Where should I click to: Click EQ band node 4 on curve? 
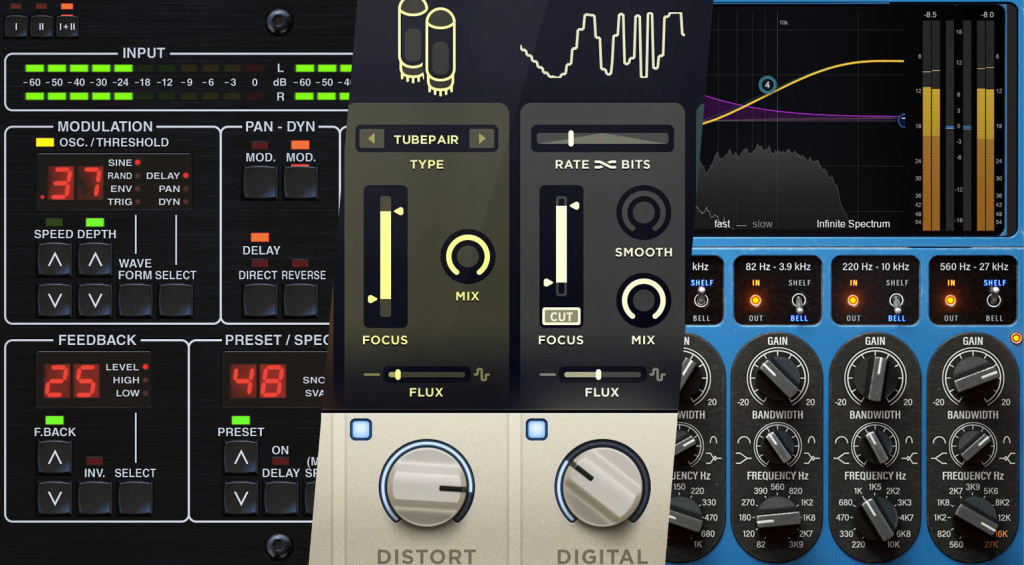(x=767, y=85)
